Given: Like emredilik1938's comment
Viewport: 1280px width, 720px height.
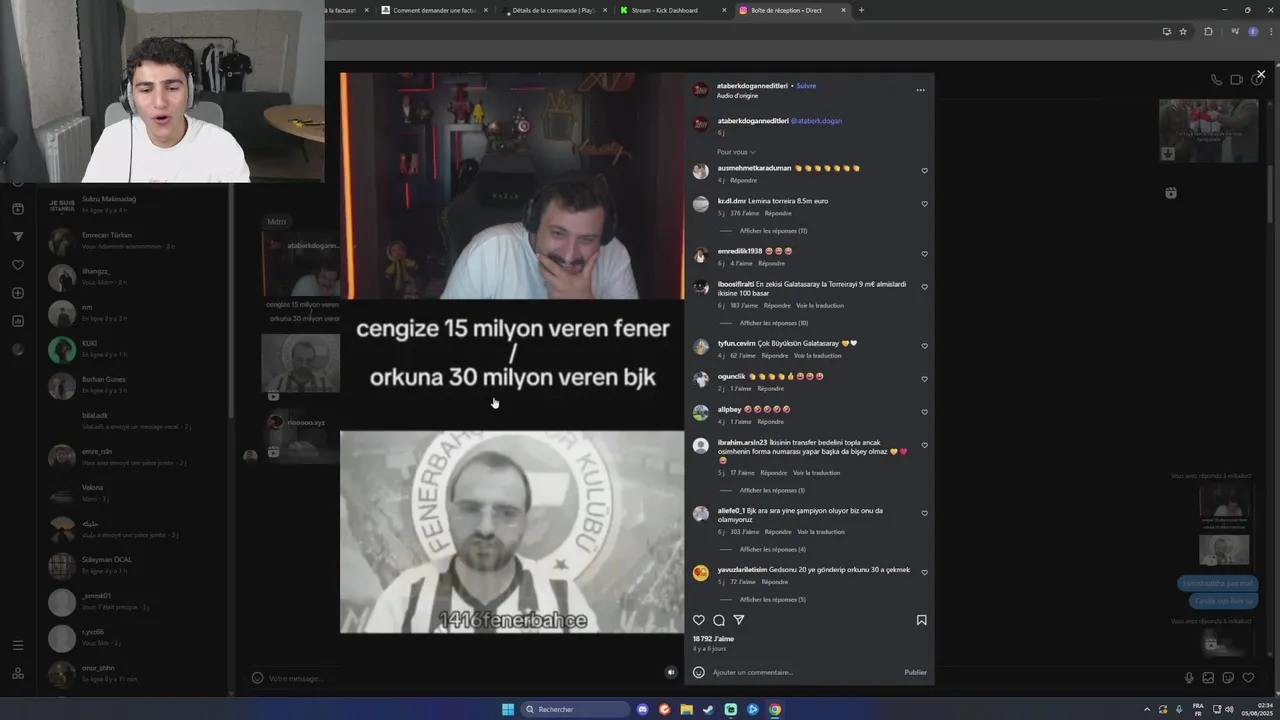Looking at the screenshot, I should (x=924, y=254).
